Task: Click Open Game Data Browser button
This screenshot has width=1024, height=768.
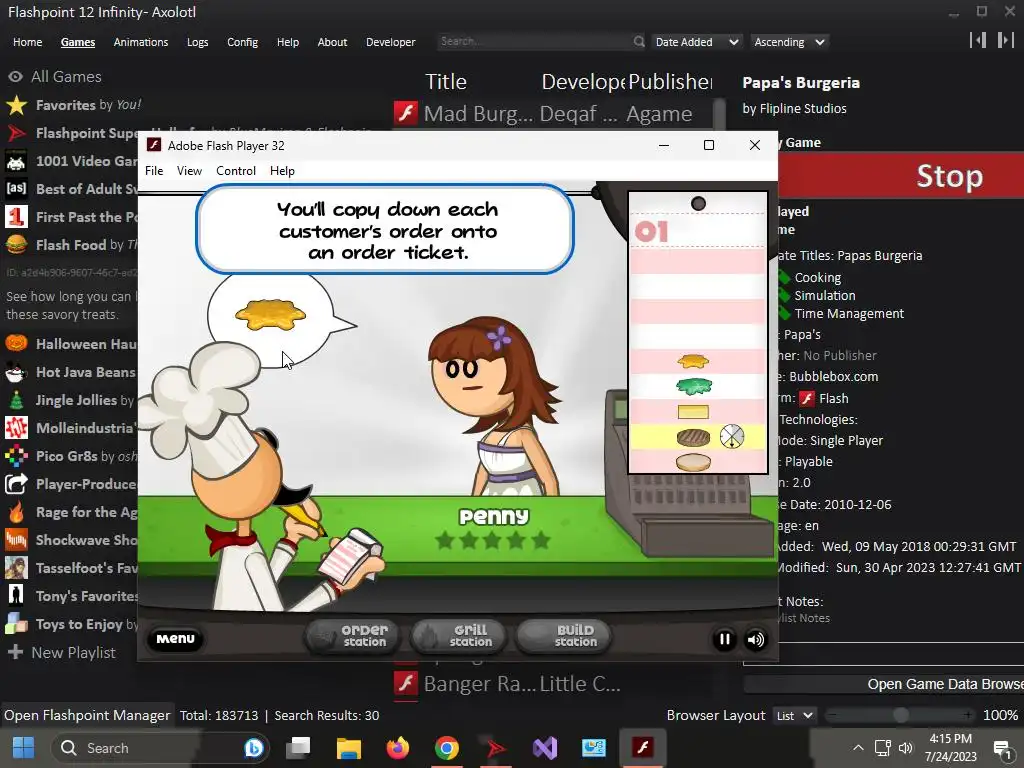Action: 884,684
